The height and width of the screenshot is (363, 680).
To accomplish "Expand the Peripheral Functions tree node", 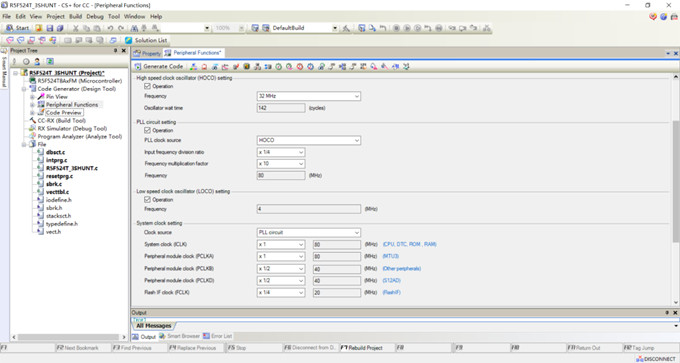I will pyautogui.click(x=32, y=105).
